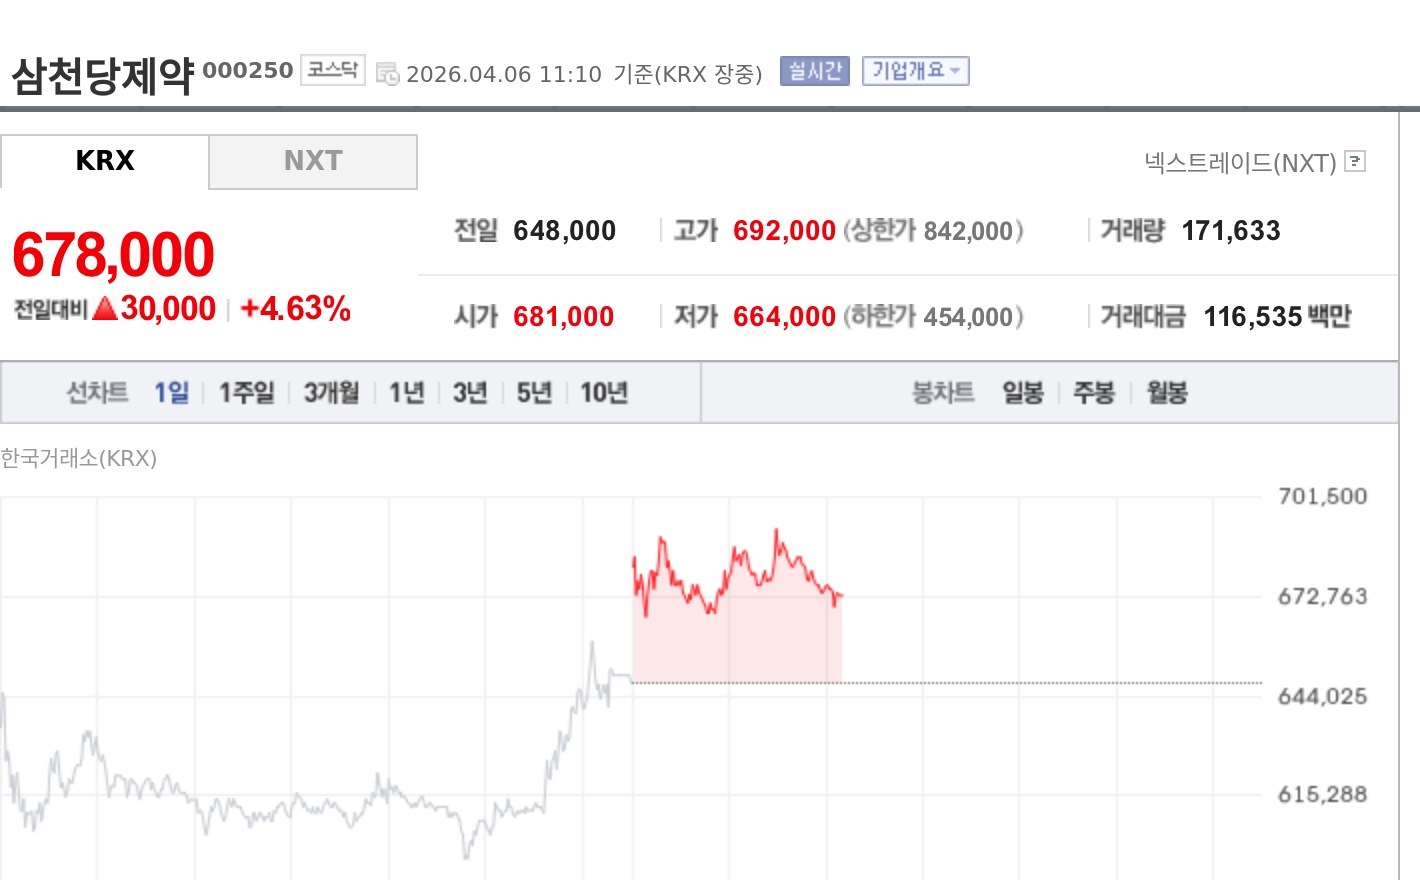Switch to 주봉 weekly candle view
The image size is (1420, 880).
(1094, 392)
